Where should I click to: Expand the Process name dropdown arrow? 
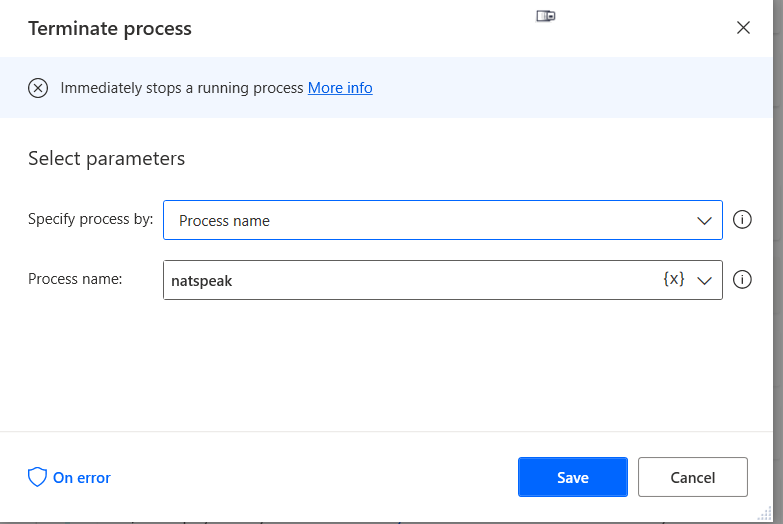704,281
